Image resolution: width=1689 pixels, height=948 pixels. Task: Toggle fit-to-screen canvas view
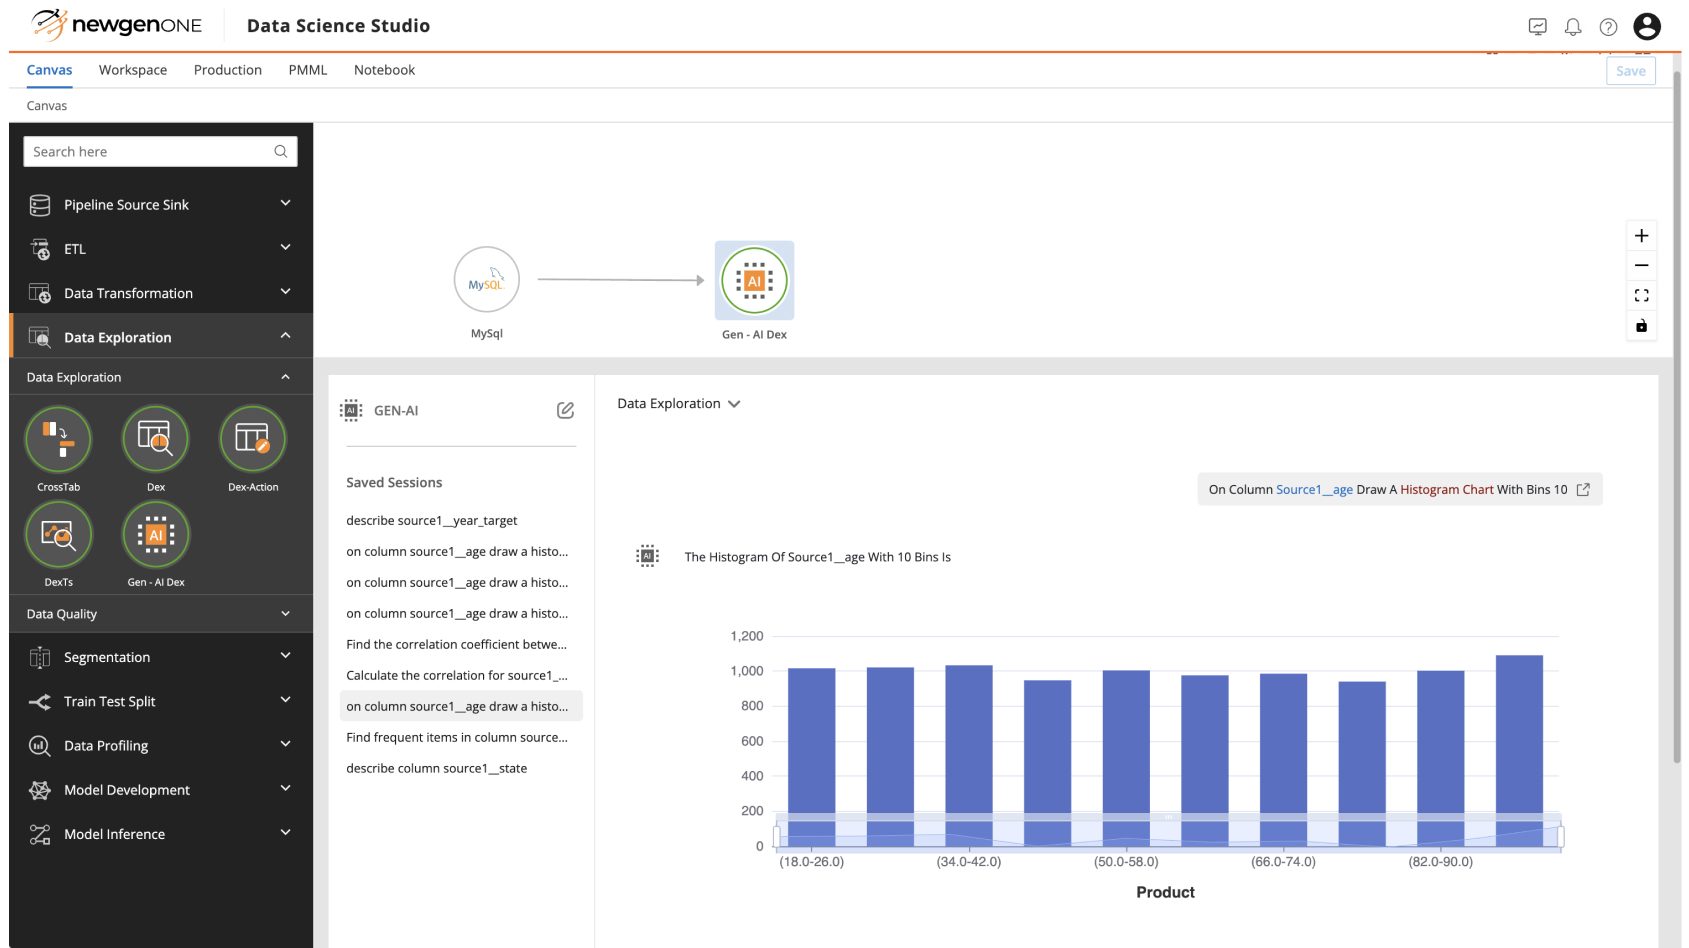coord(1641,296)
